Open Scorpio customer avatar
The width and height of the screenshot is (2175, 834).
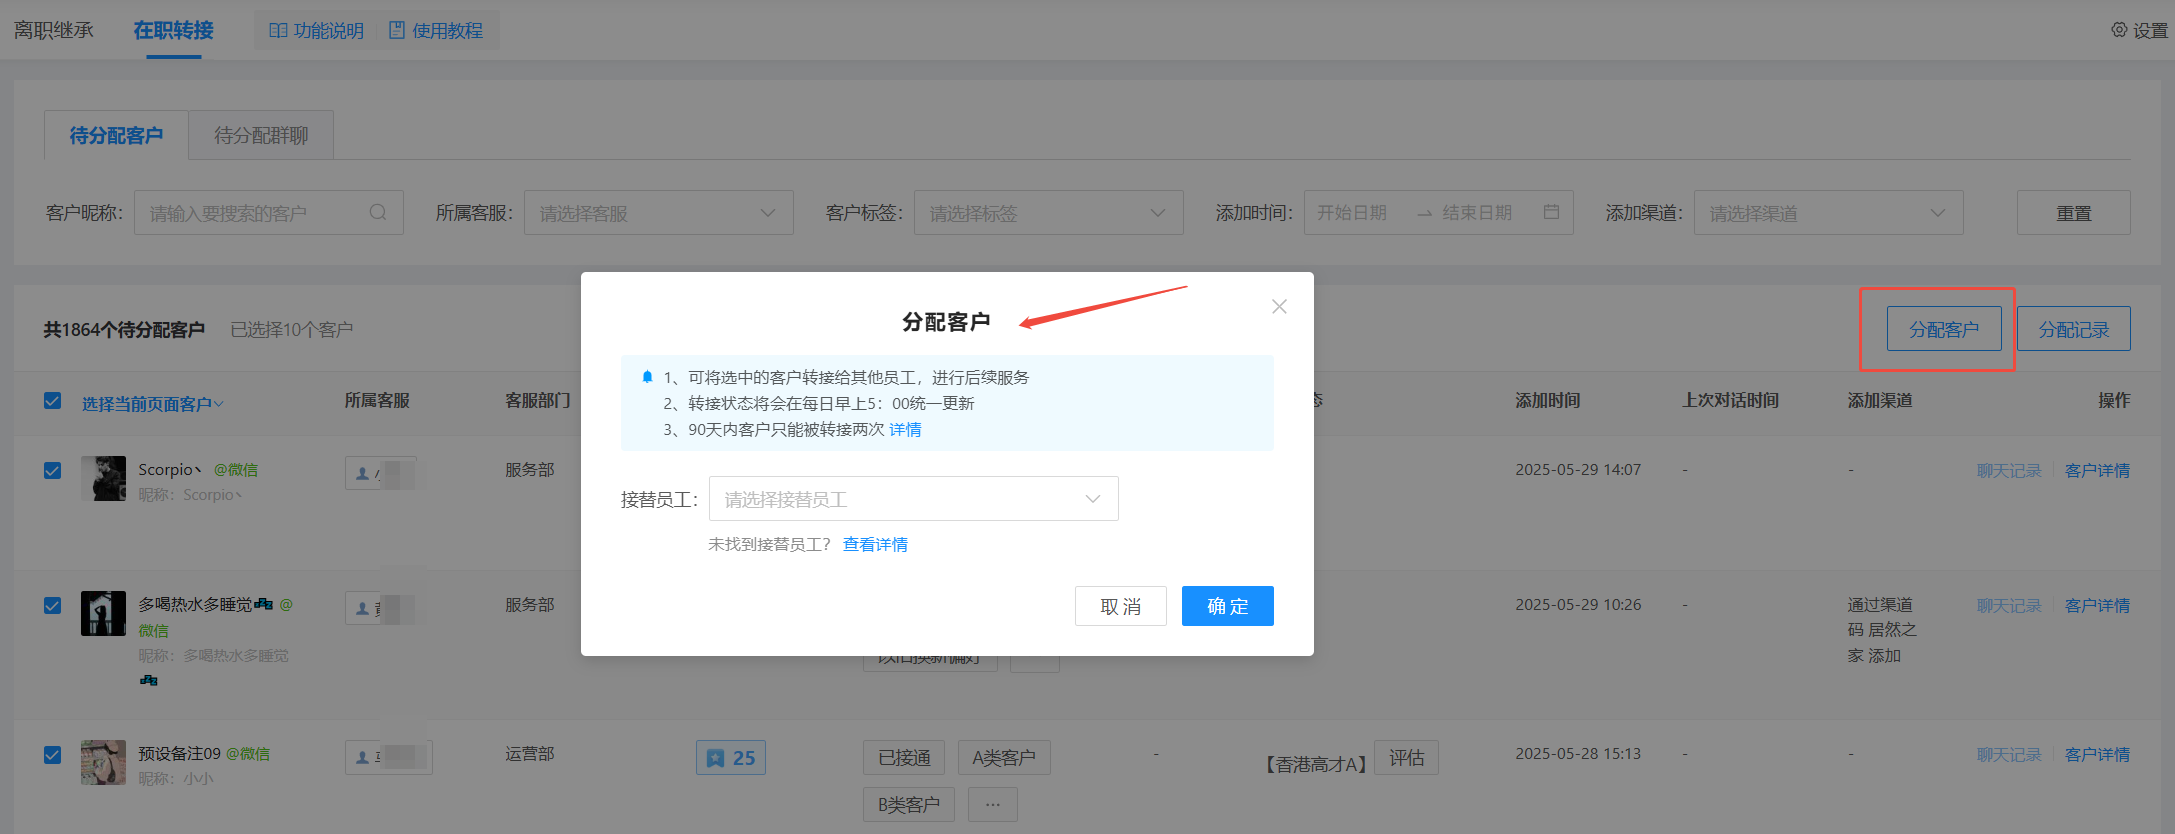pos(103,478)
